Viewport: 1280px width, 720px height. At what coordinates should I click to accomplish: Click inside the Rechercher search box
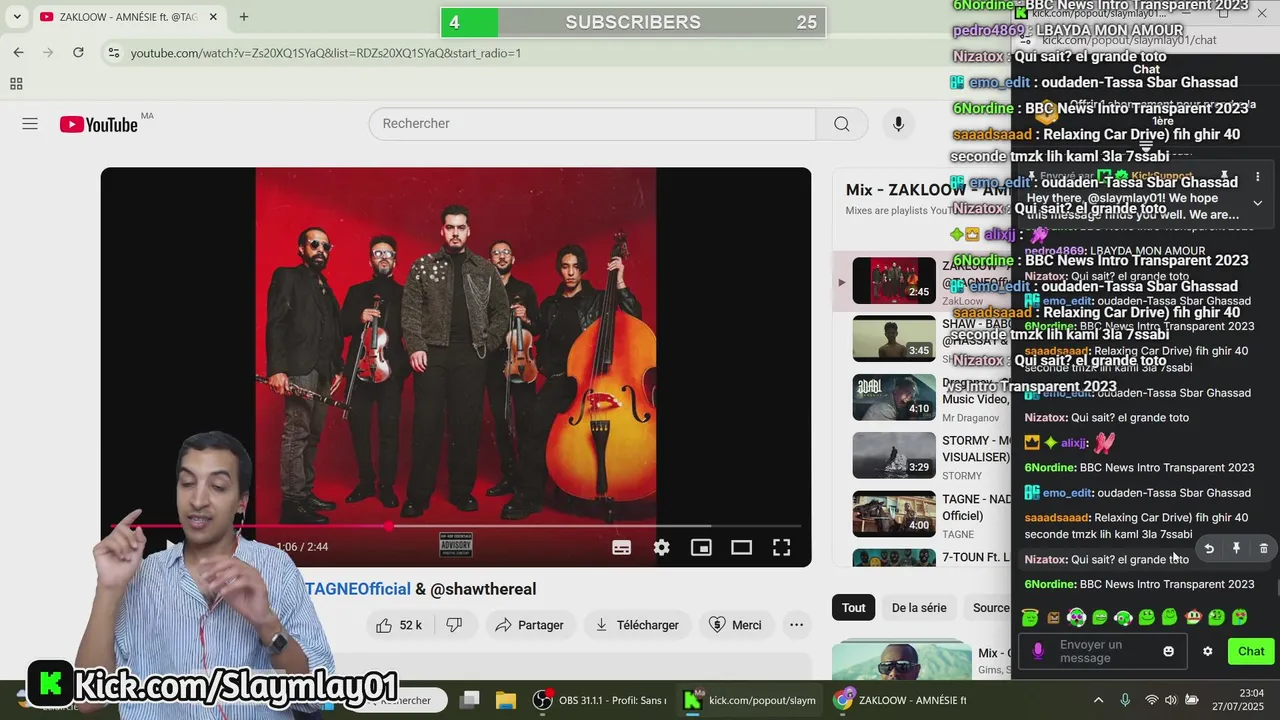593,124
